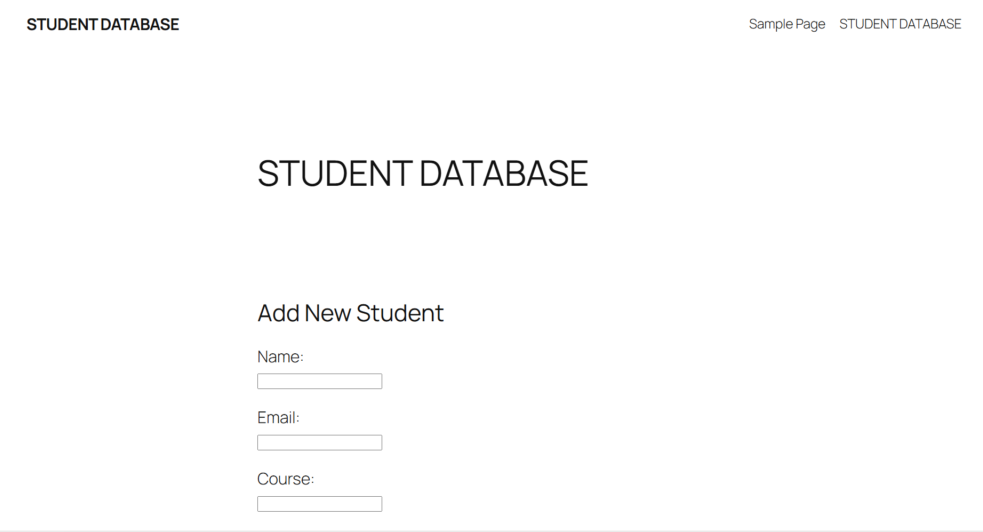The height and width of the screenshot is (532, 983).
Task: Click the Email field label
Action: [x=278, y=418]
